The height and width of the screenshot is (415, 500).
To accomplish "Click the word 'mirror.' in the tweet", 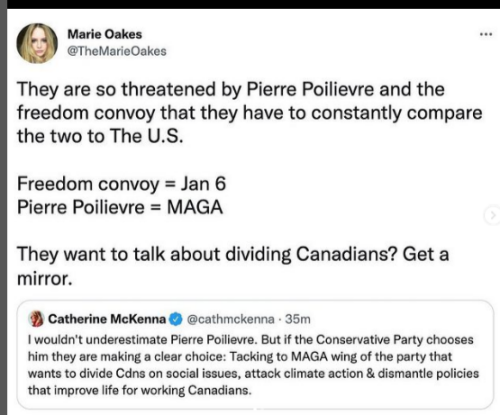I will [45, 278].
